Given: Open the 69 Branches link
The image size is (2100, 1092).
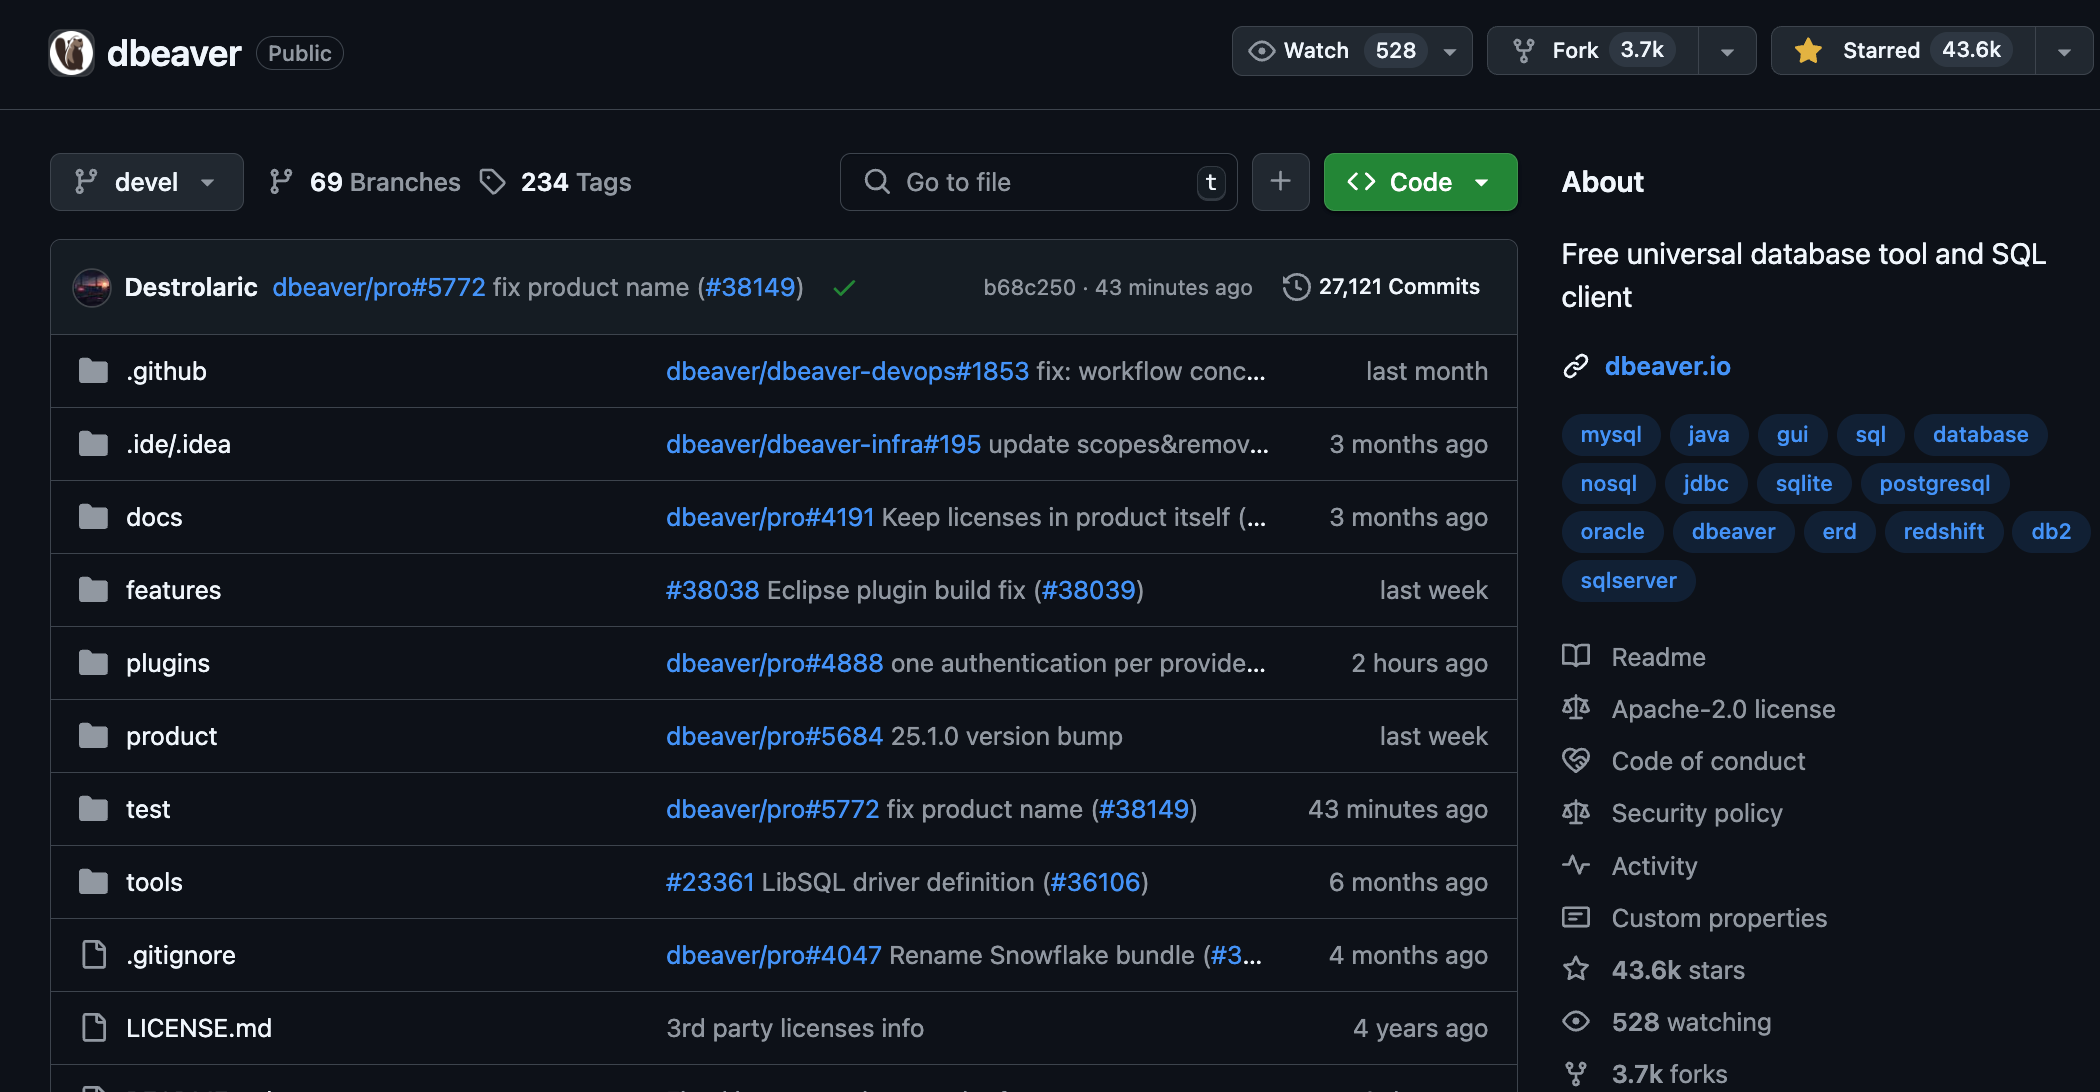Looking at the screenshot, I should click(365, 182).
